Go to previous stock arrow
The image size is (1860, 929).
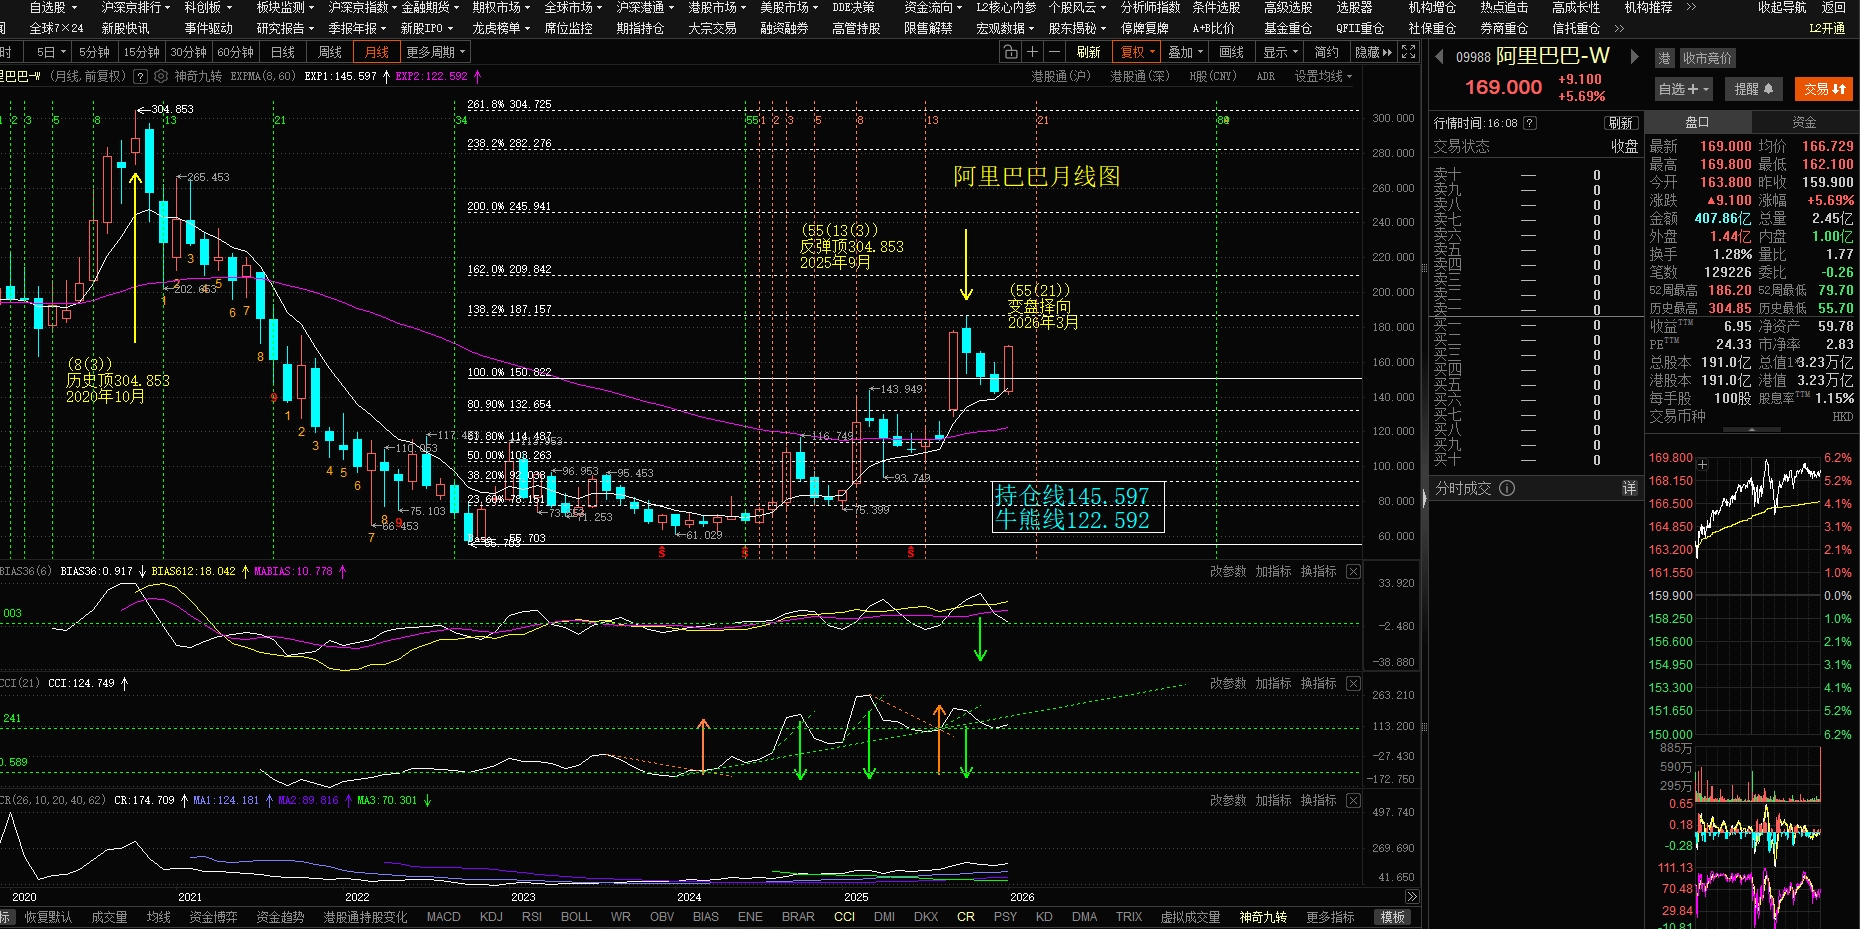coord(1439,57)
